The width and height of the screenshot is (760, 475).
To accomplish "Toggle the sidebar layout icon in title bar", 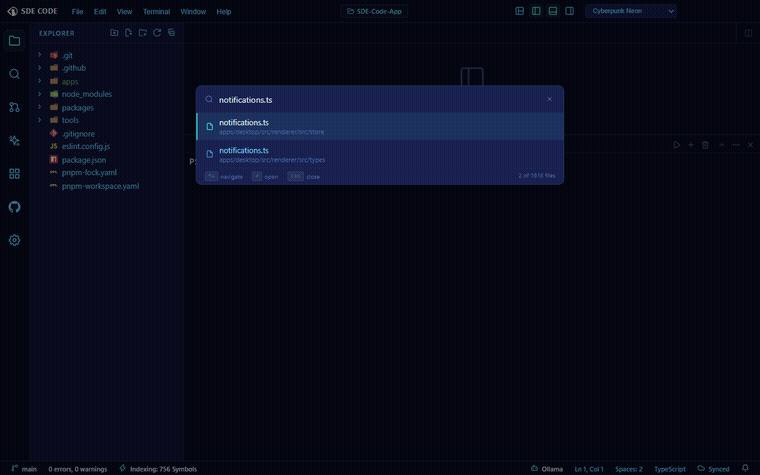I will pos(536,11).
